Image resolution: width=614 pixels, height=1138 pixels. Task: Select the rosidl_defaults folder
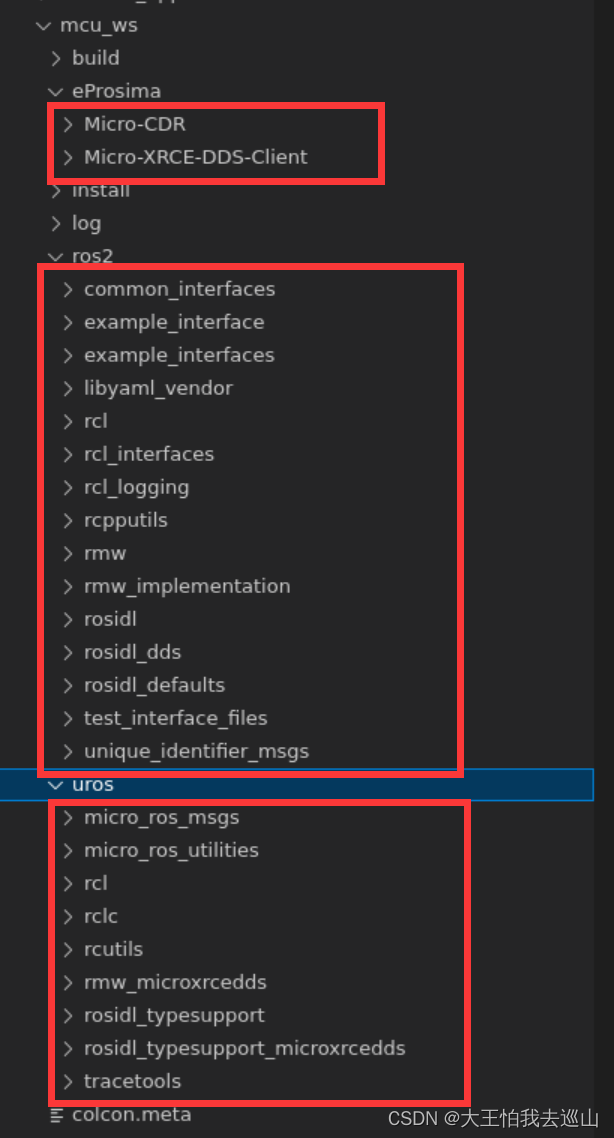coord(154,684)
